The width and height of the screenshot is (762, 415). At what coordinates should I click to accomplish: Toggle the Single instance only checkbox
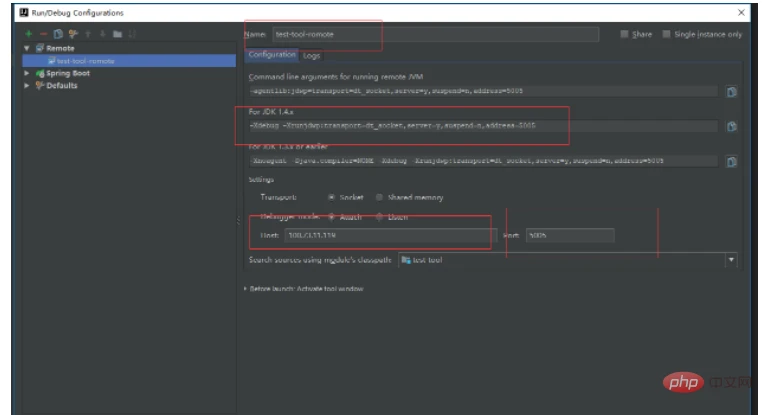667,34
